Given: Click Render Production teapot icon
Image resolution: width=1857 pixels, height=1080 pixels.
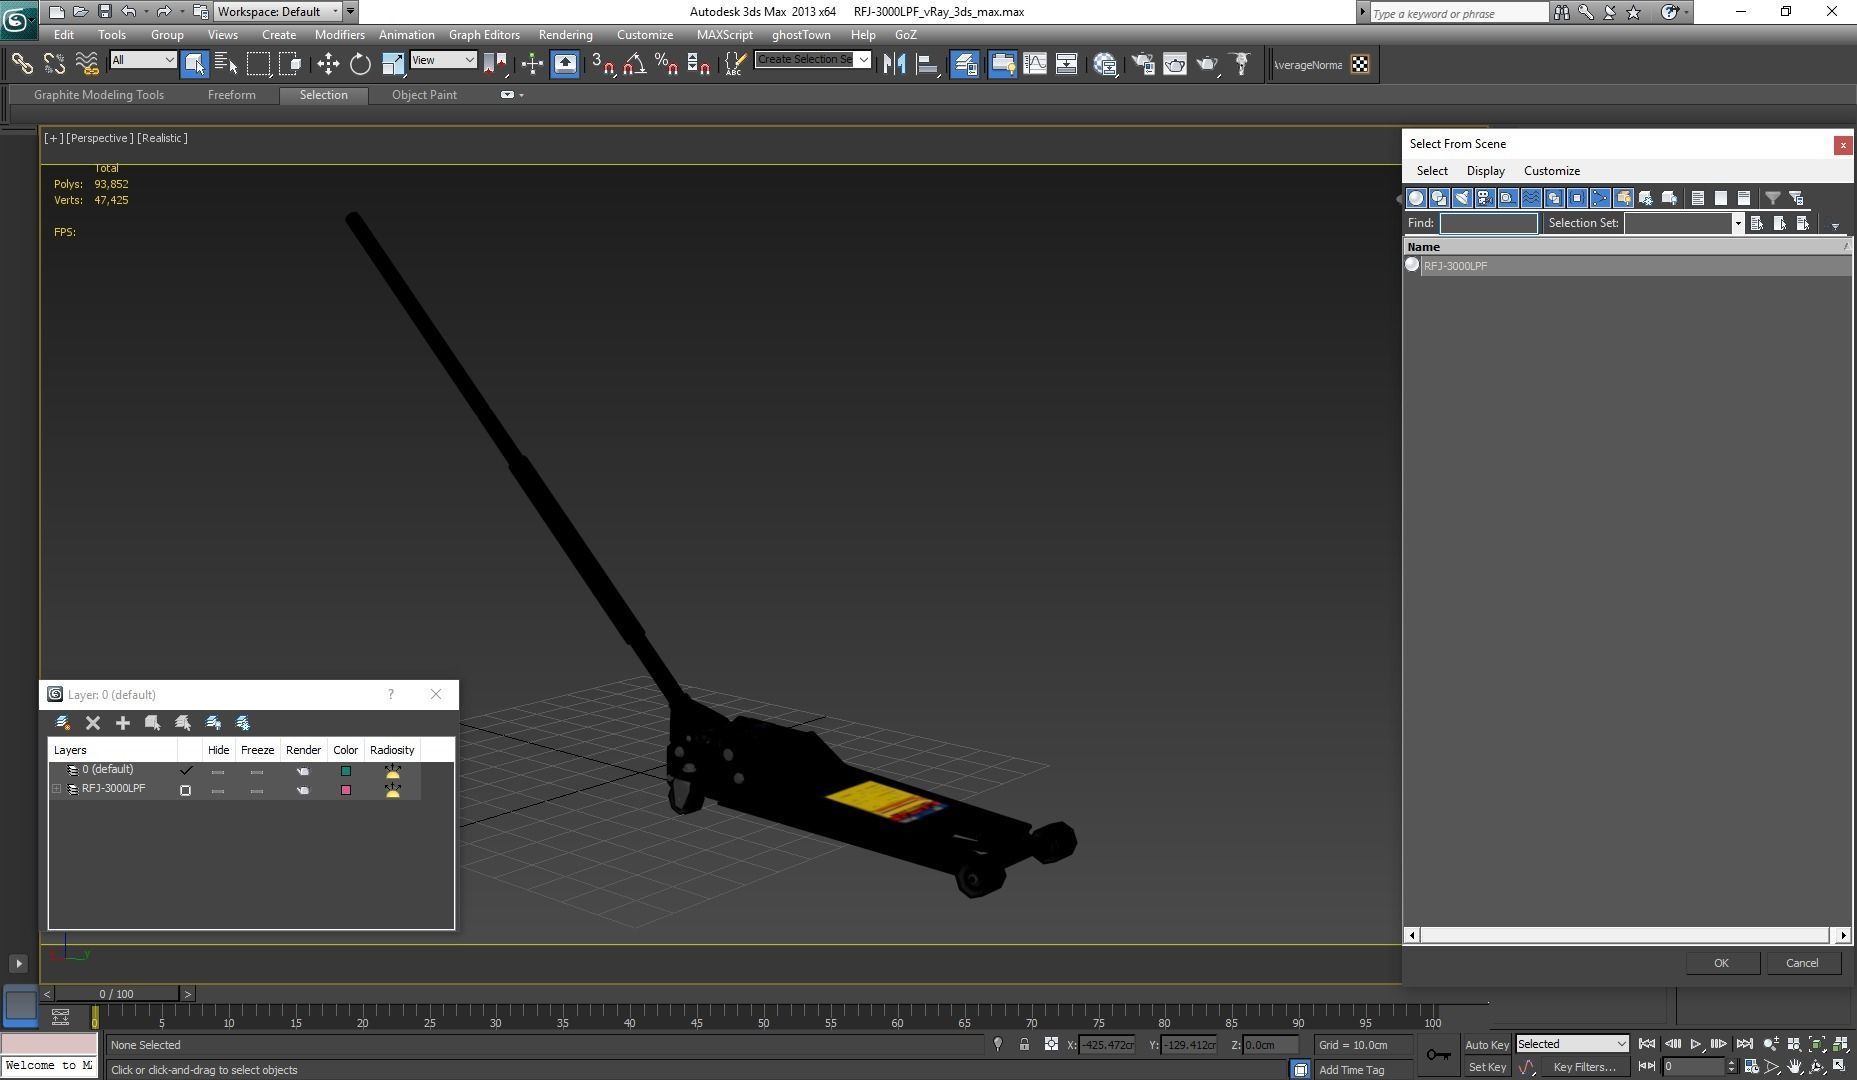Looking at the screenshot, I should [x=1208, y=64].
